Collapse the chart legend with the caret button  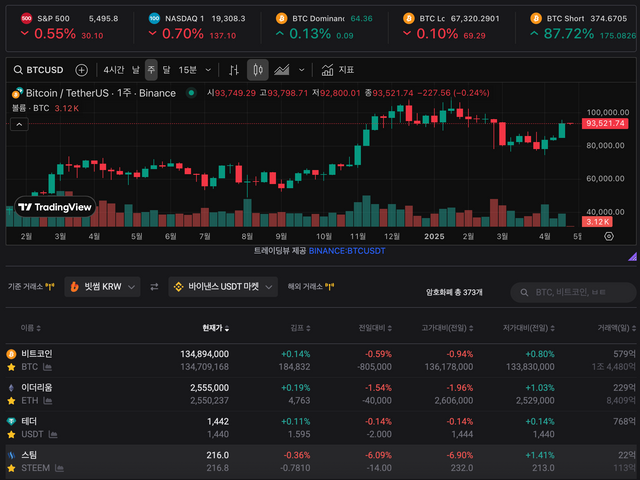19,124
